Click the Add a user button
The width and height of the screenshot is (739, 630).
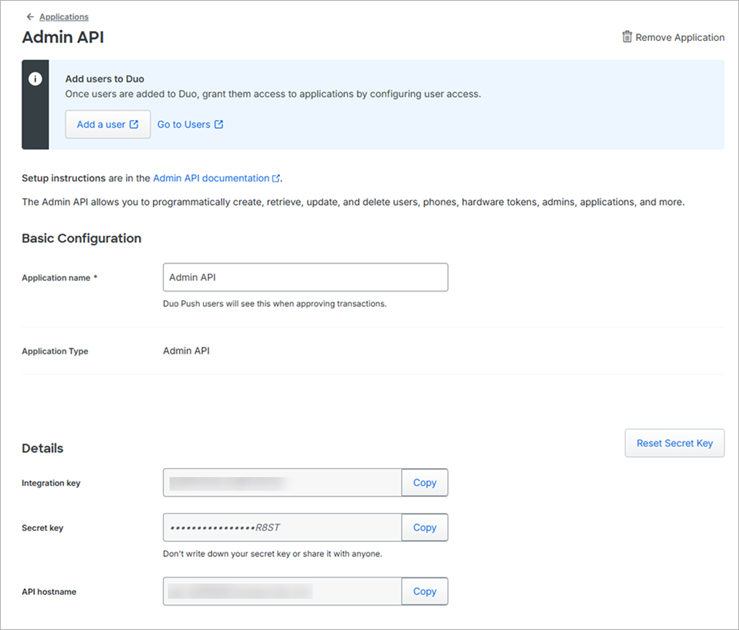[x=108, y=124]
